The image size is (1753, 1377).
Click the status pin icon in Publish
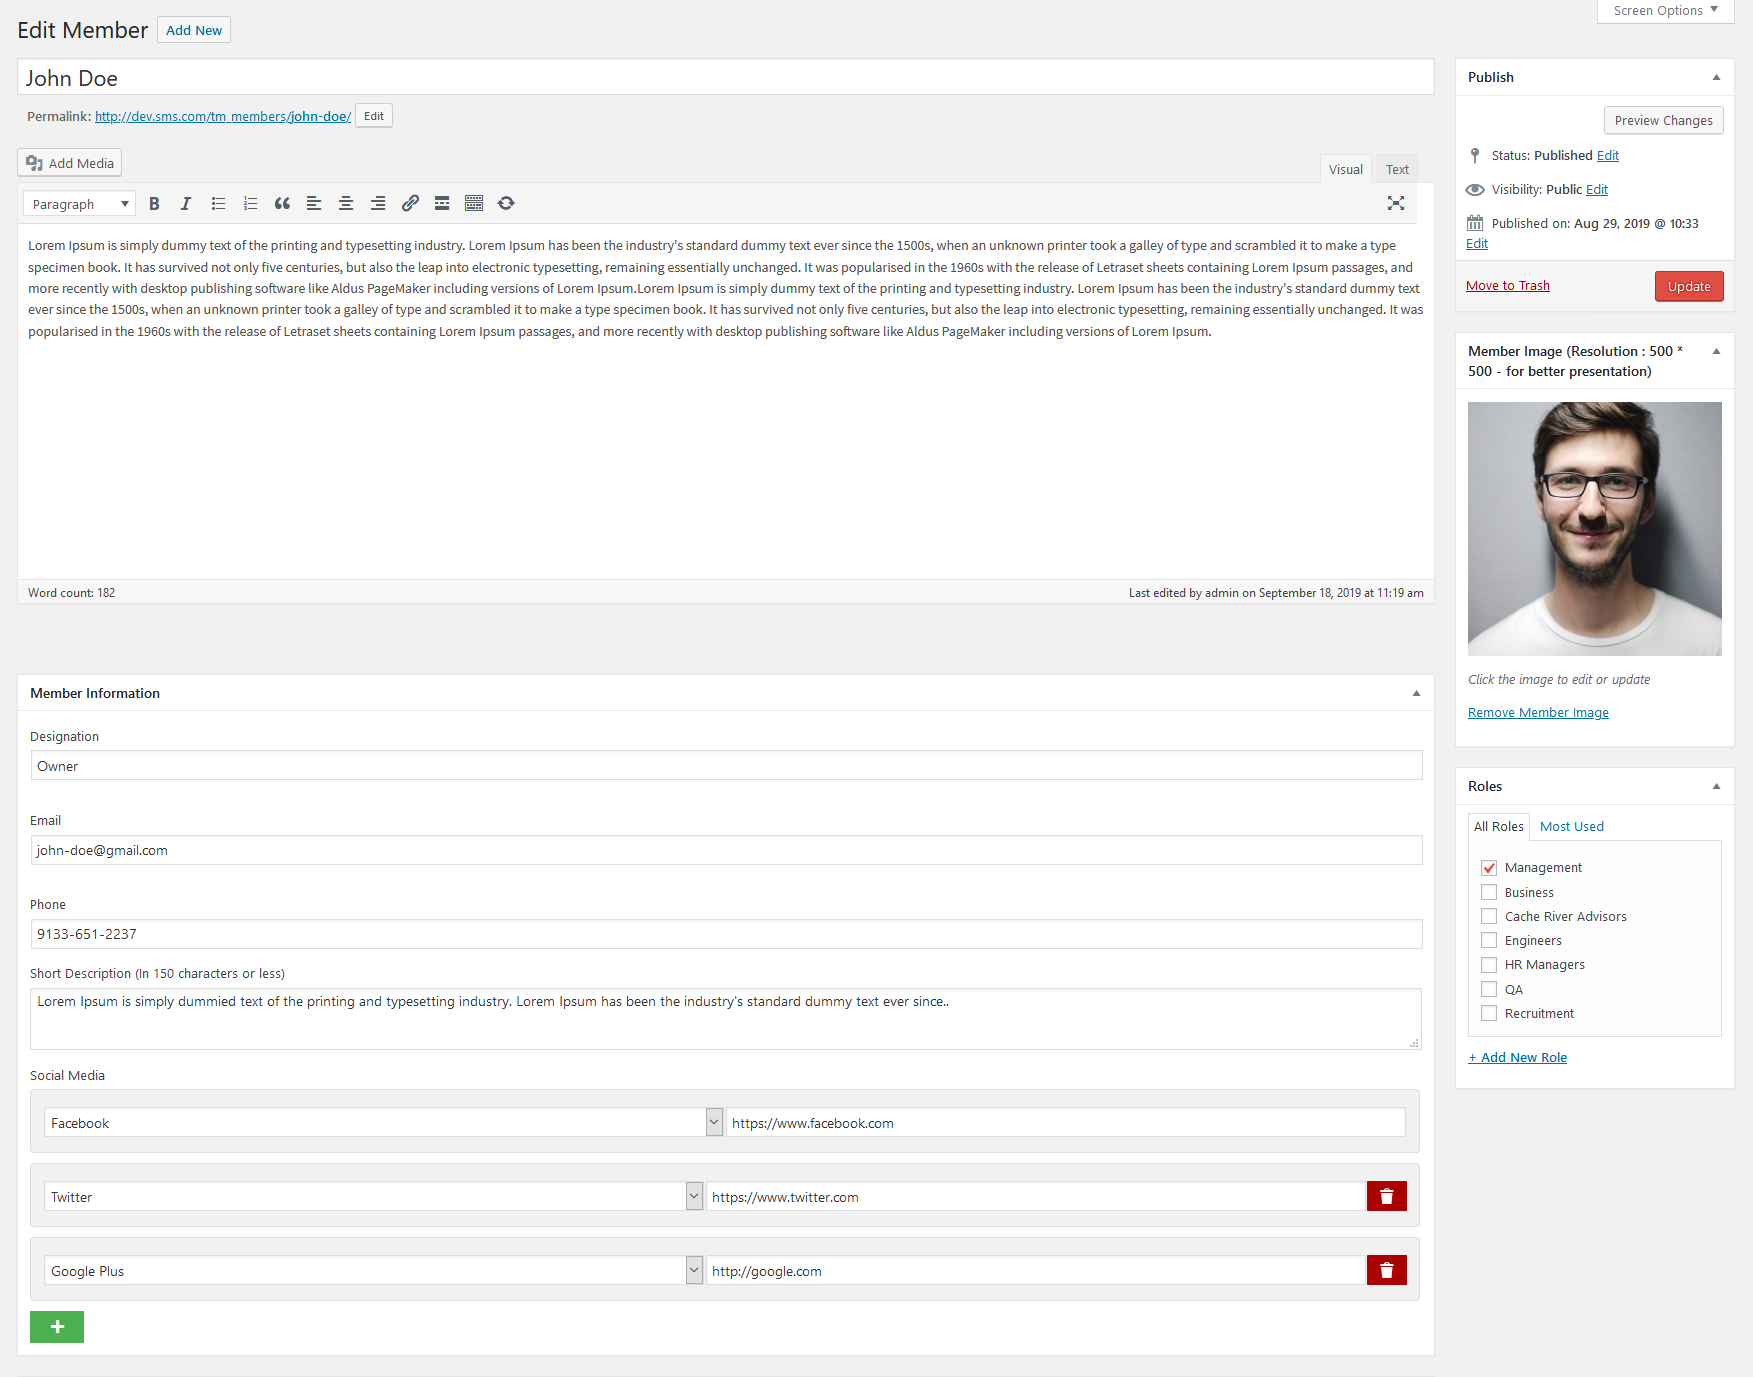(x=1475, y=155)
